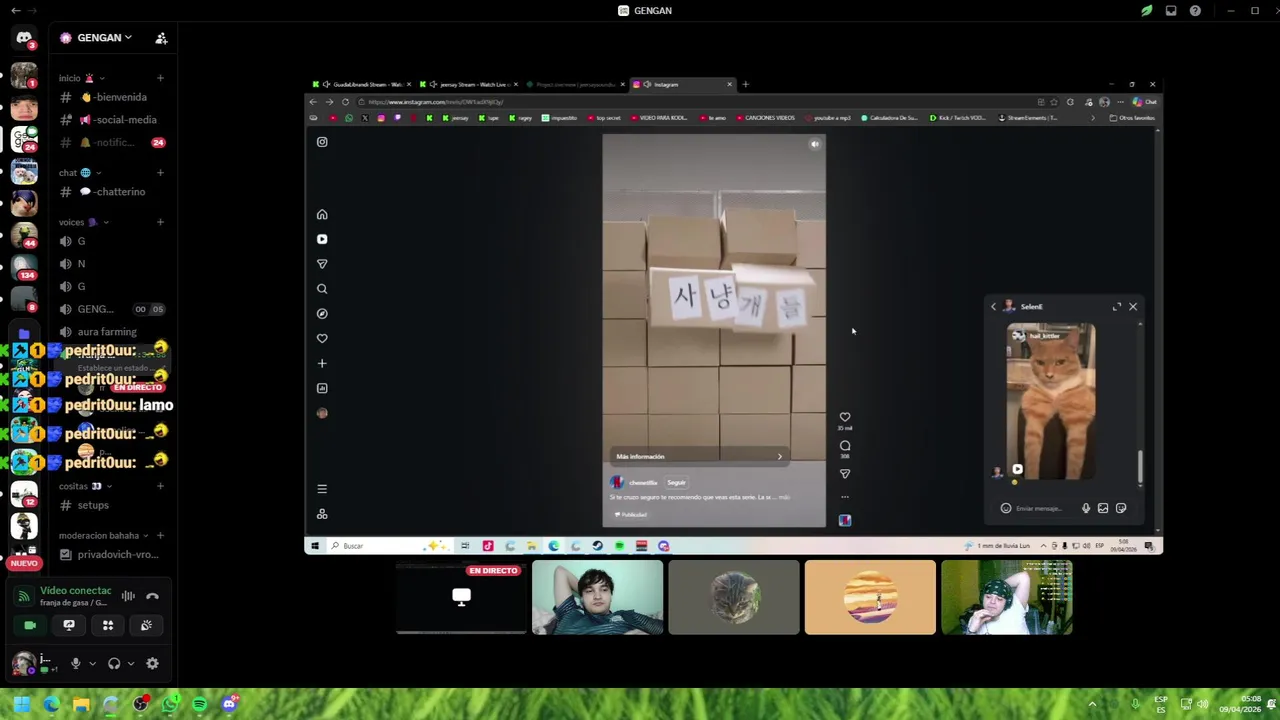Join the aura farming voice channel

tap(113, 332)
